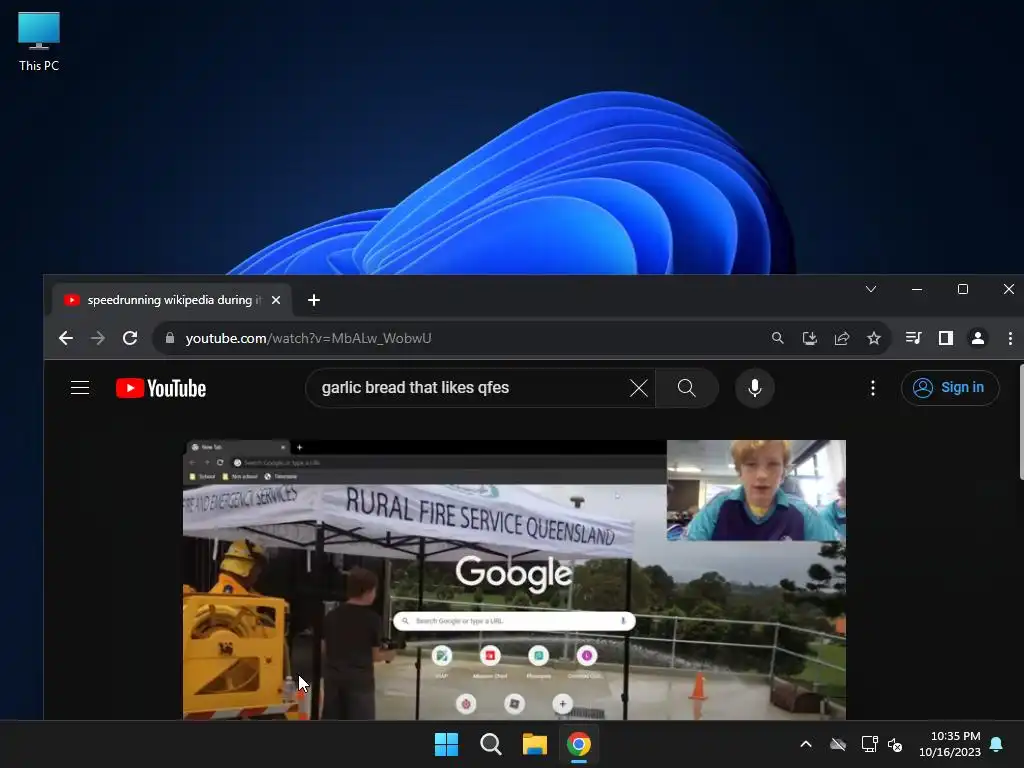Edit the YouTube search box text
Image resolution: width=1024 pixels, height=768 pixels.
470,388
